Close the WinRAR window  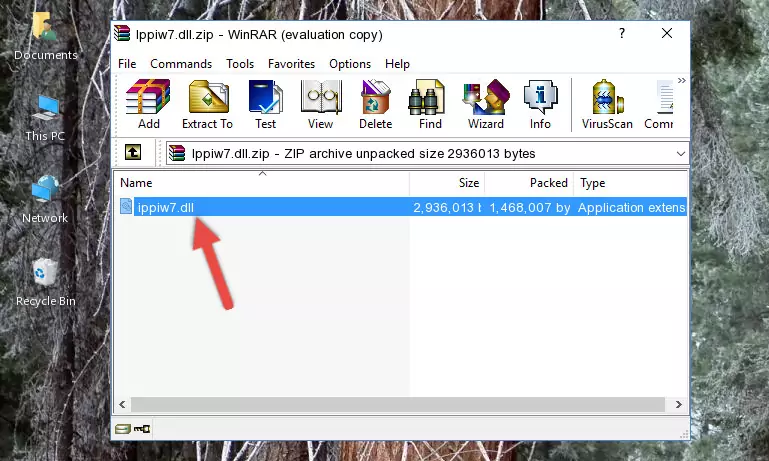point(667,33)
